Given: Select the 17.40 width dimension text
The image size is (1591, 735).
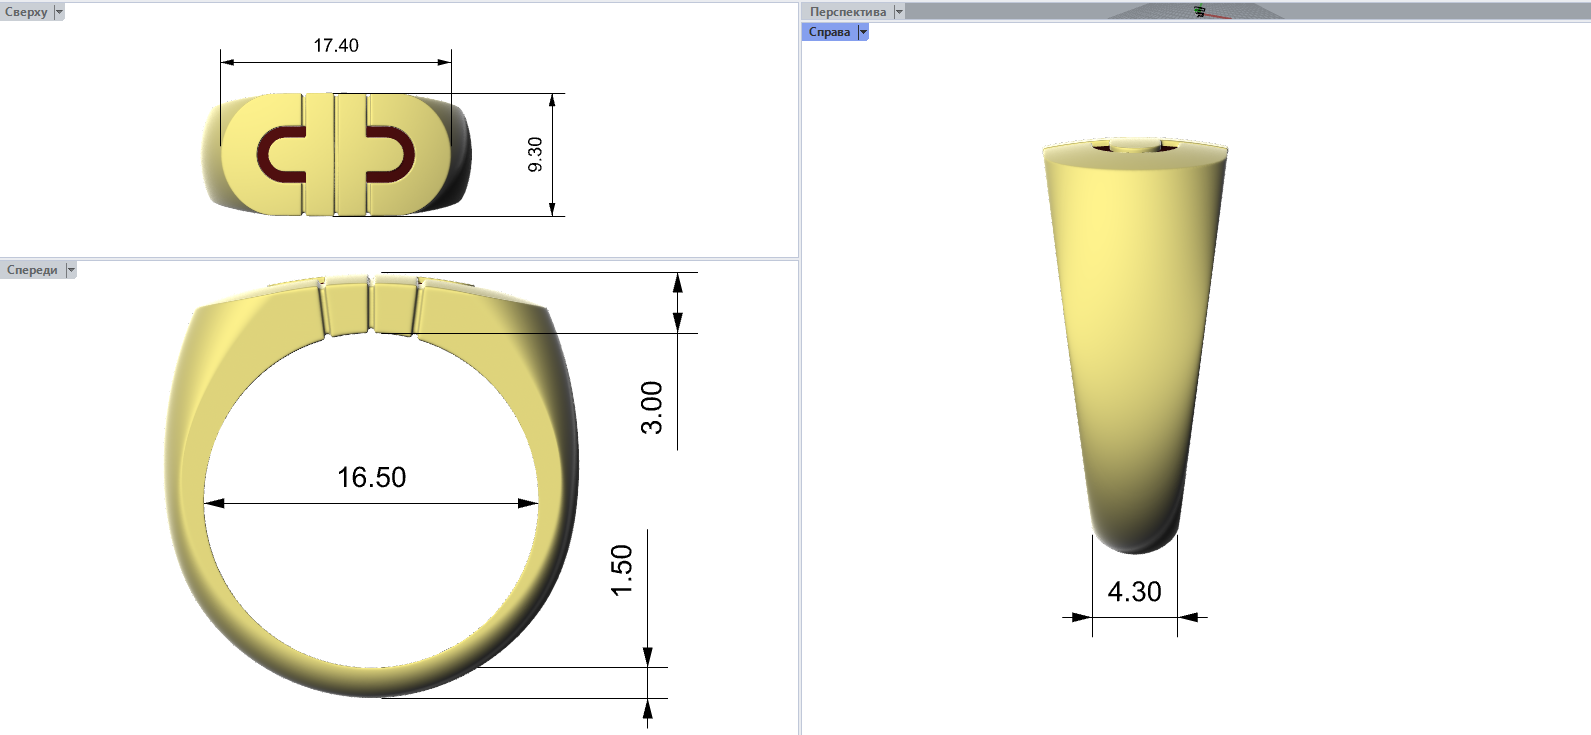Looking at the screenshot, I should (336, 46).
